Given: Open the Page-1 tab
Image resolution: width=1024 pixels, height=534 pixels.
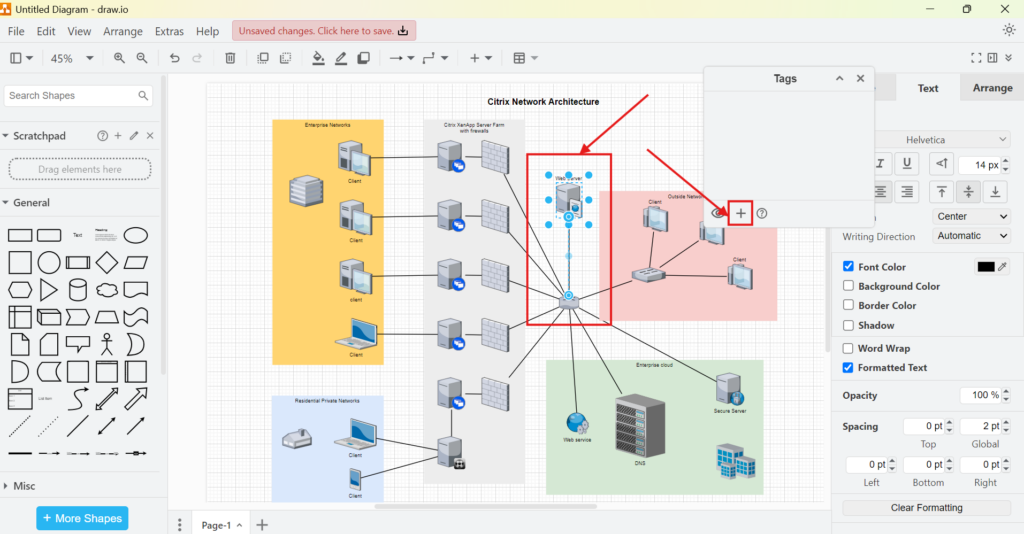Looking at the screenshot, I should (221, 525).
